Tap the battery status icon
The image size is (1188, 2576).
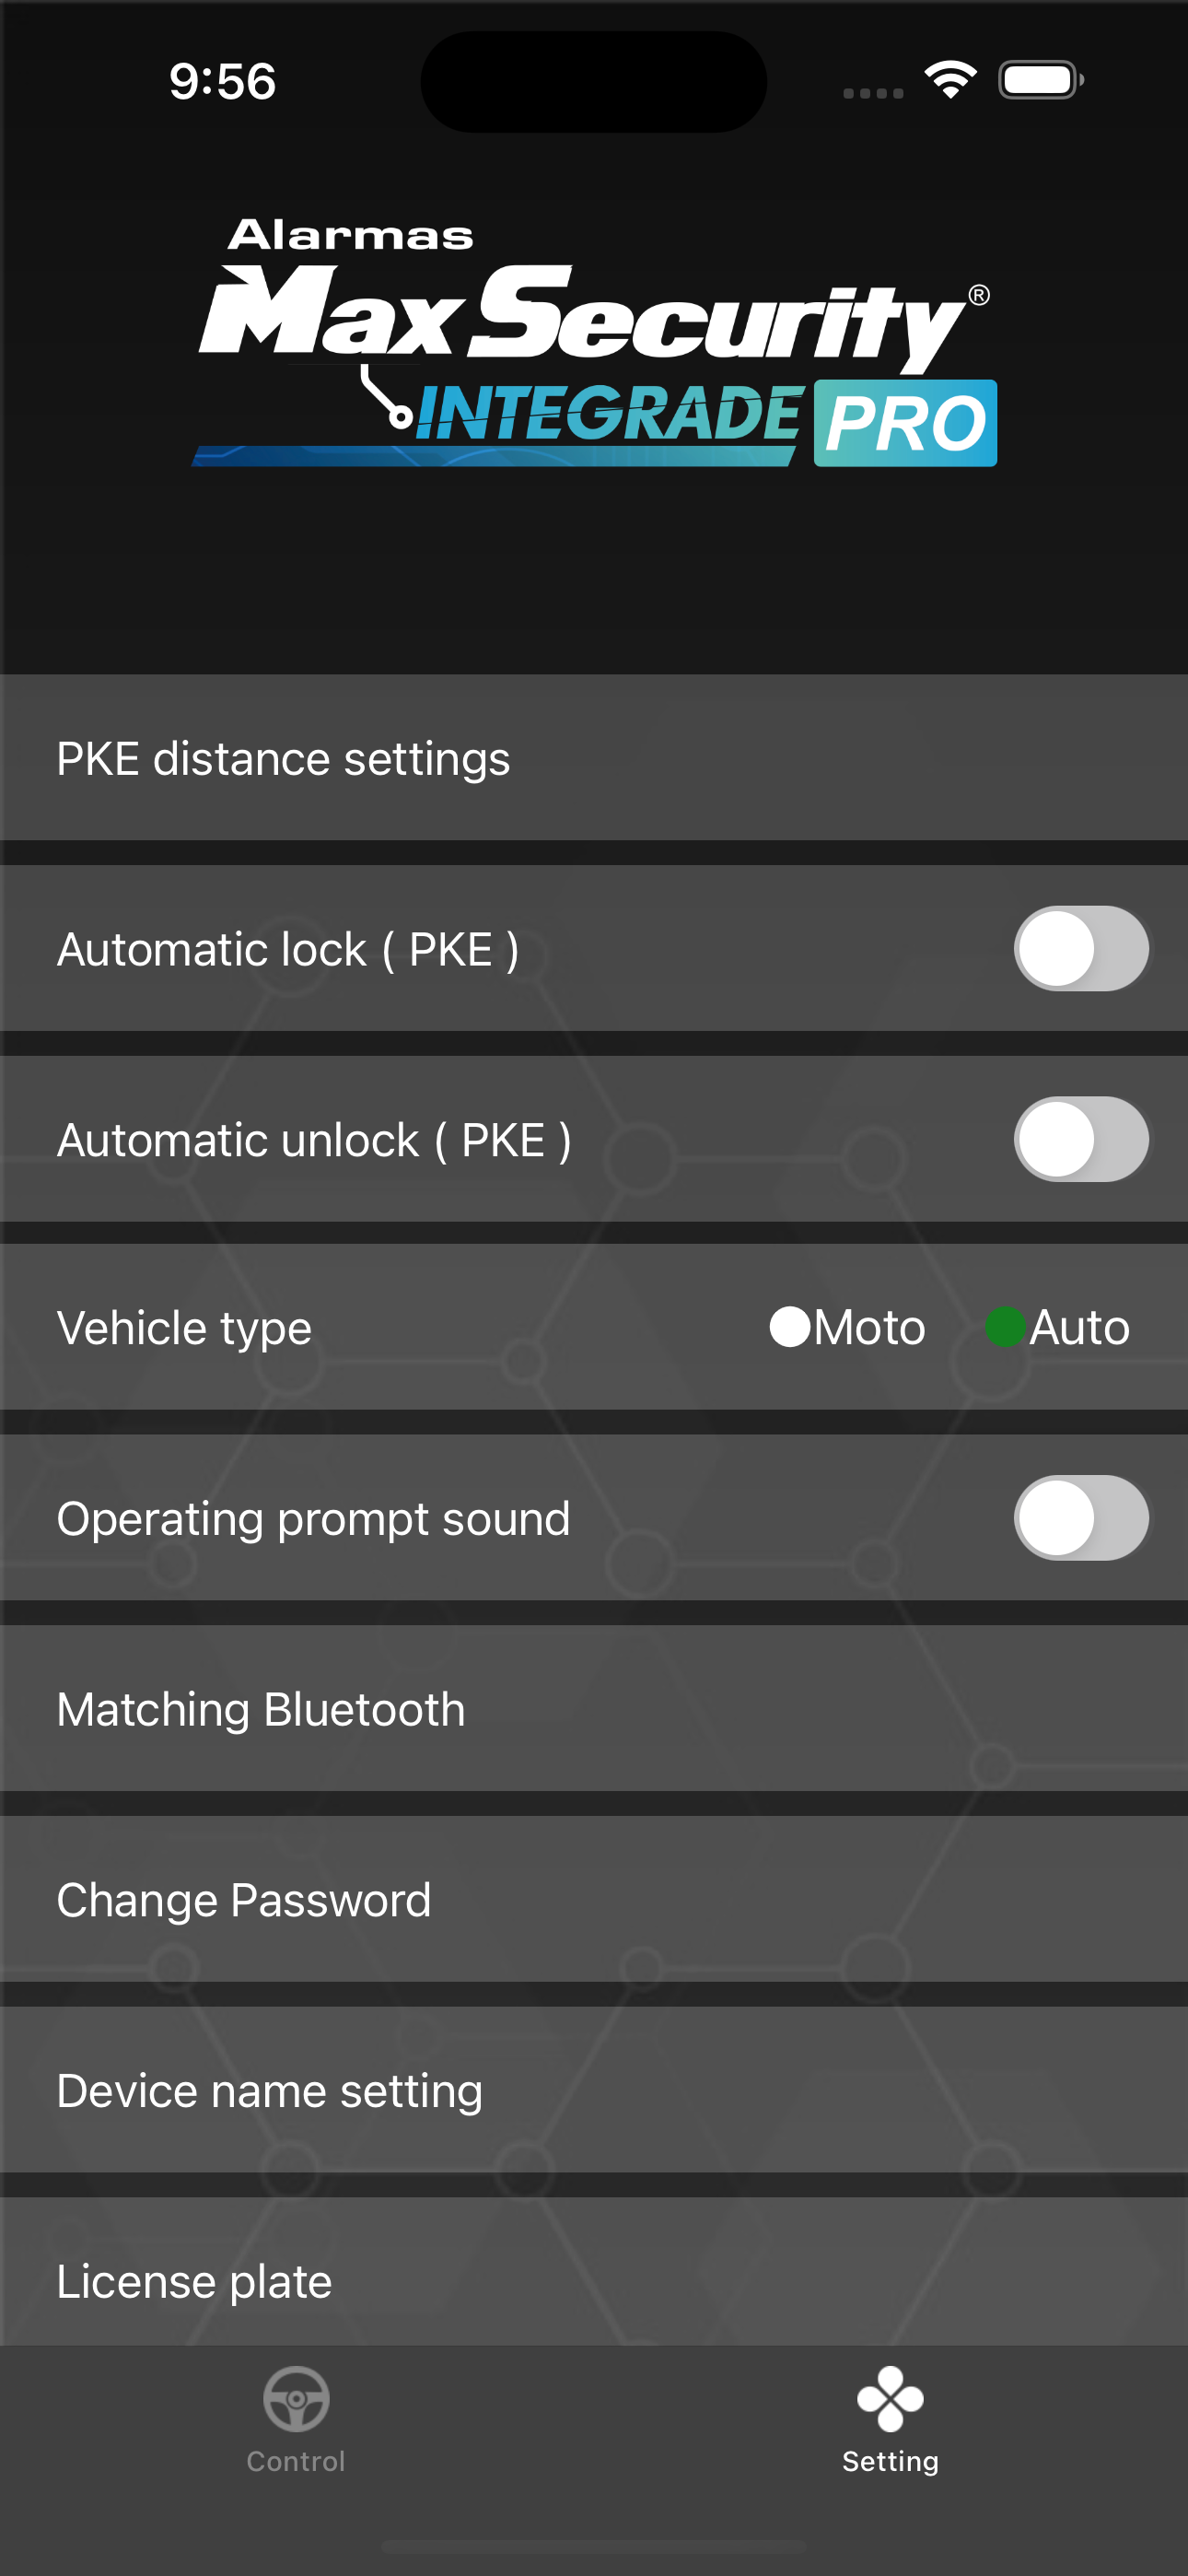(1041, 80)
